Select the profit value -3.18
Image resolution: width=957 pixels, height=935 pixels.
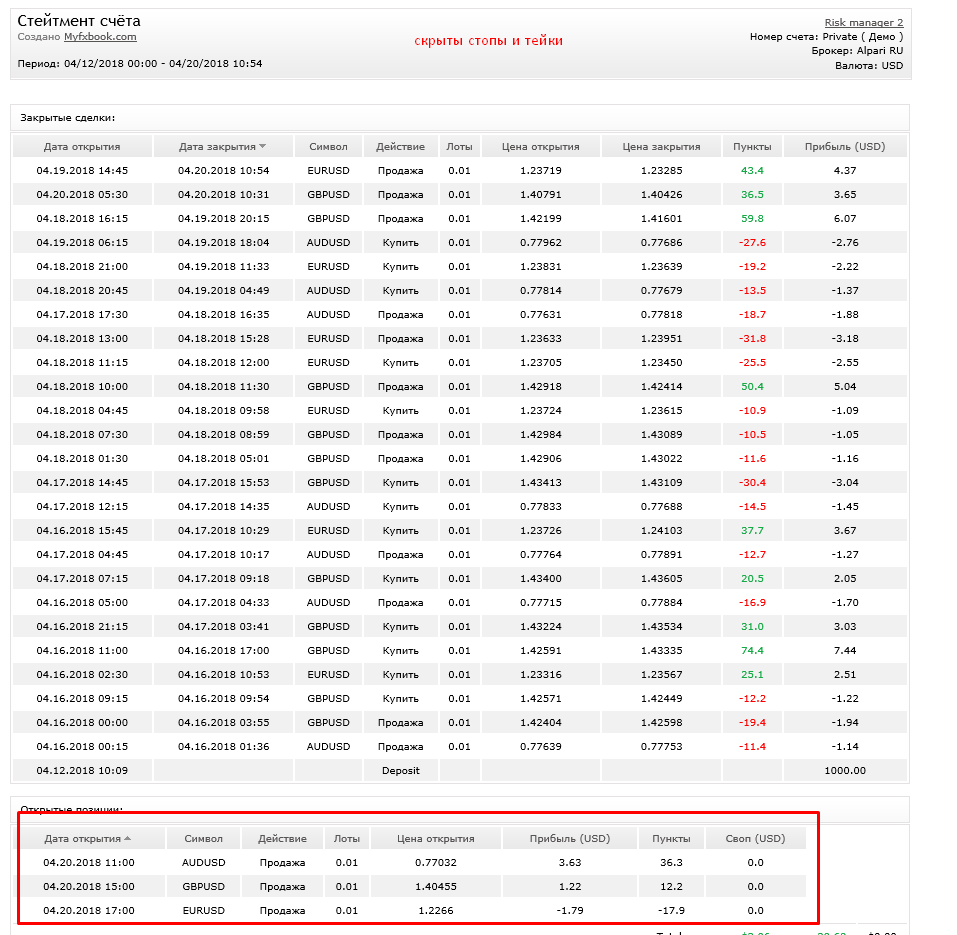click(x=845, y=339)
